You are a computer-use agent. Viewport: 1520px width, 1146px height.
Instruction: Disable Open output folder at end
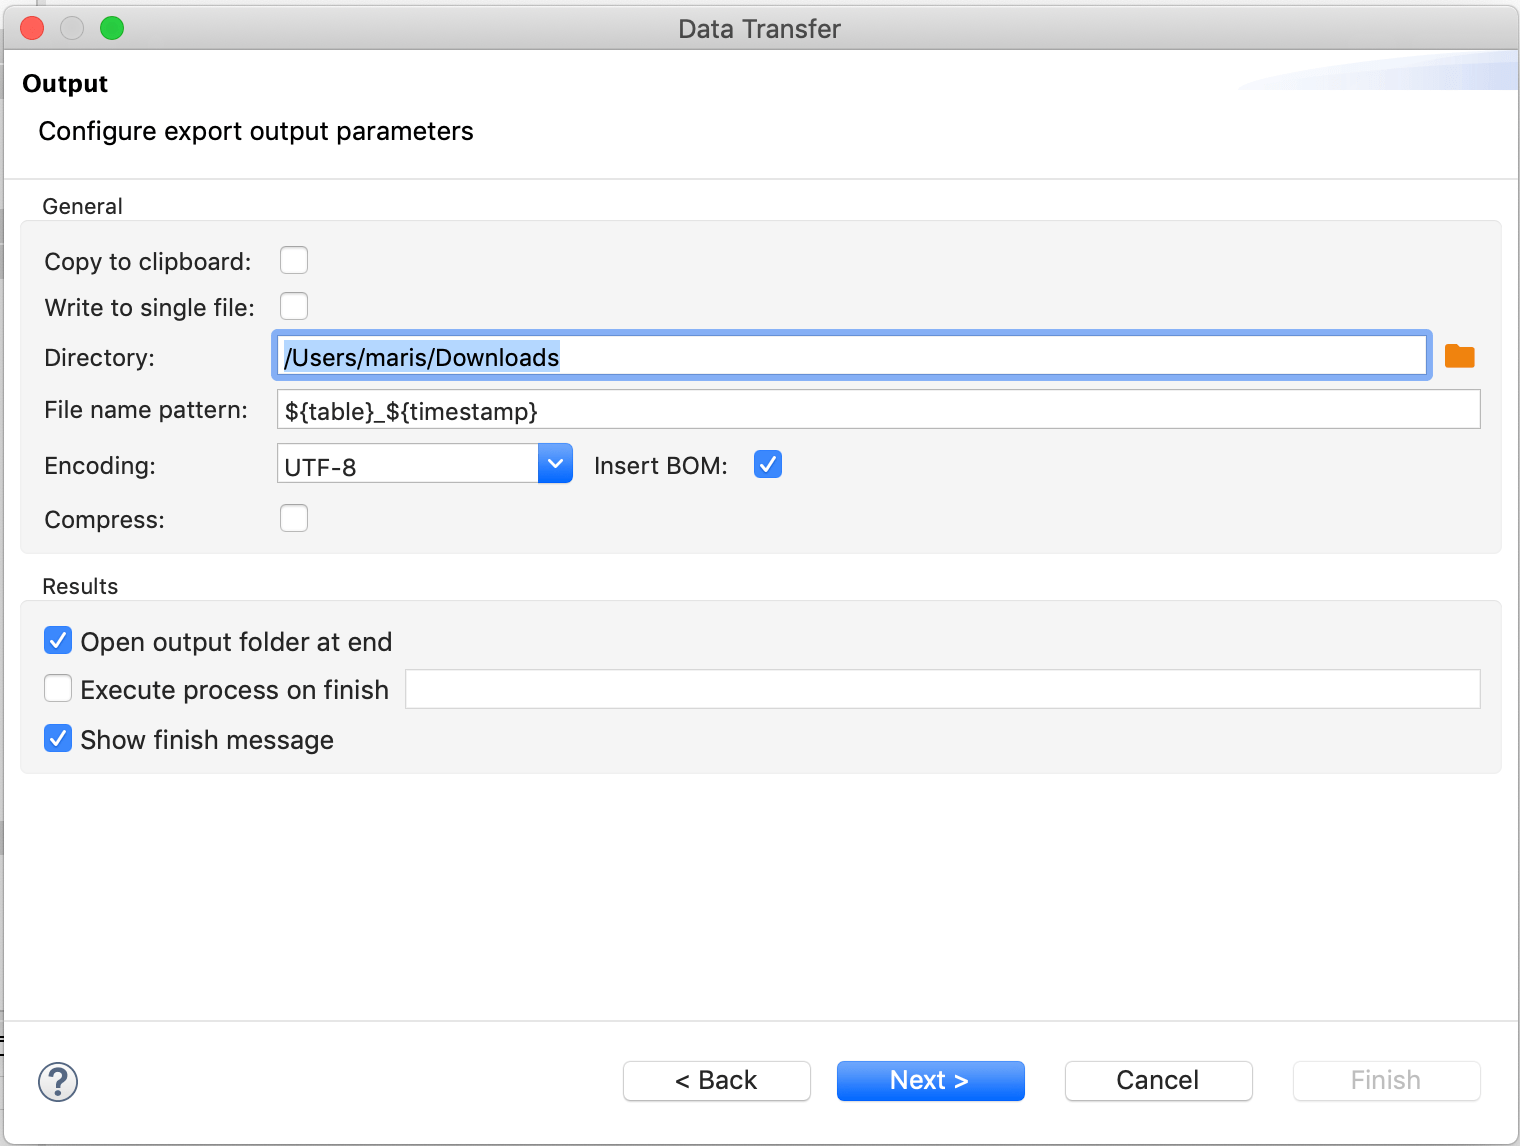click(57, 640)
